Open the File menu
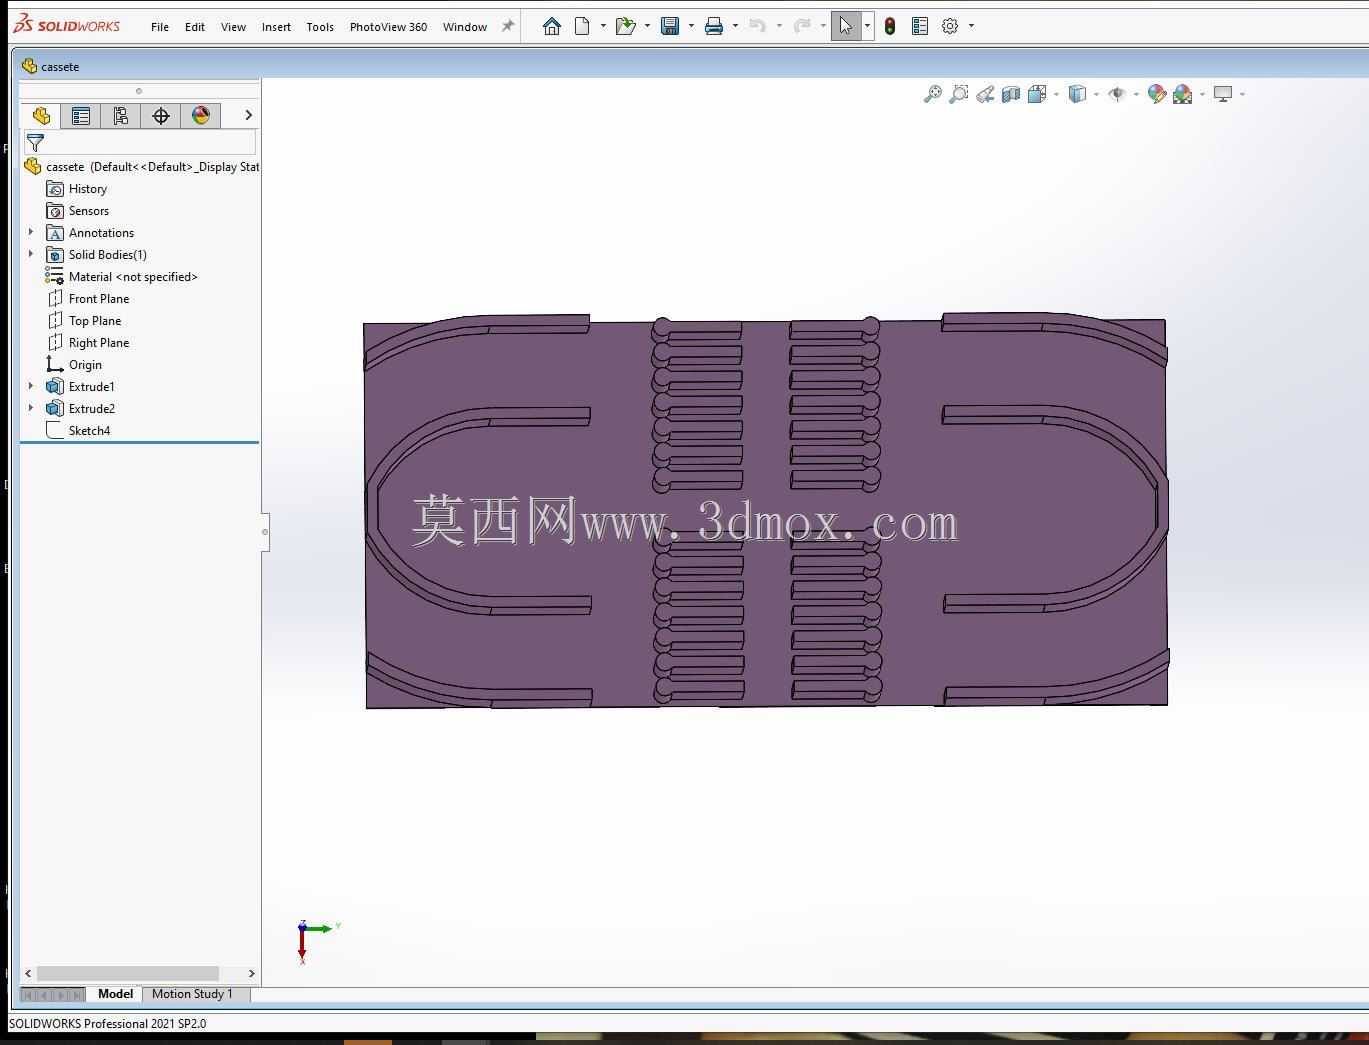Viewport: 1369px width, 1045px height. (x=160, y=27)
